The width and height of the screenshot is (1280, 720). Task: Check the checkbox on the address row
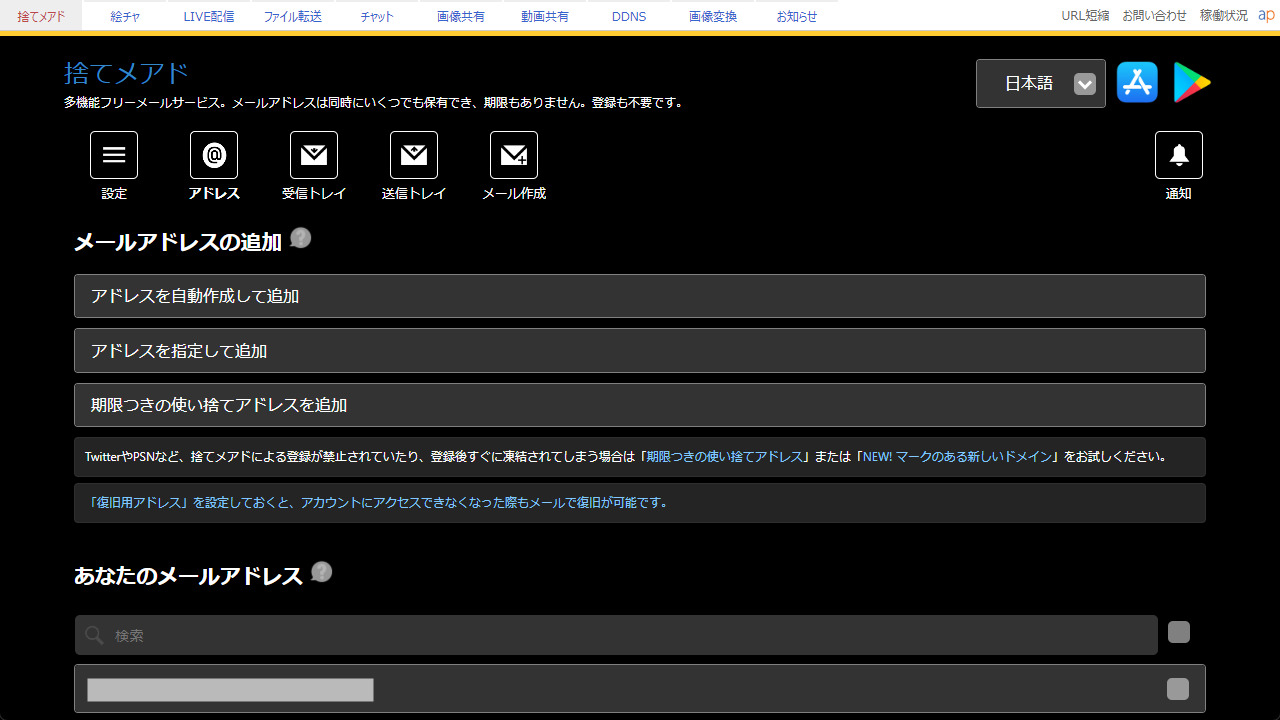[x=1178, y=689]
